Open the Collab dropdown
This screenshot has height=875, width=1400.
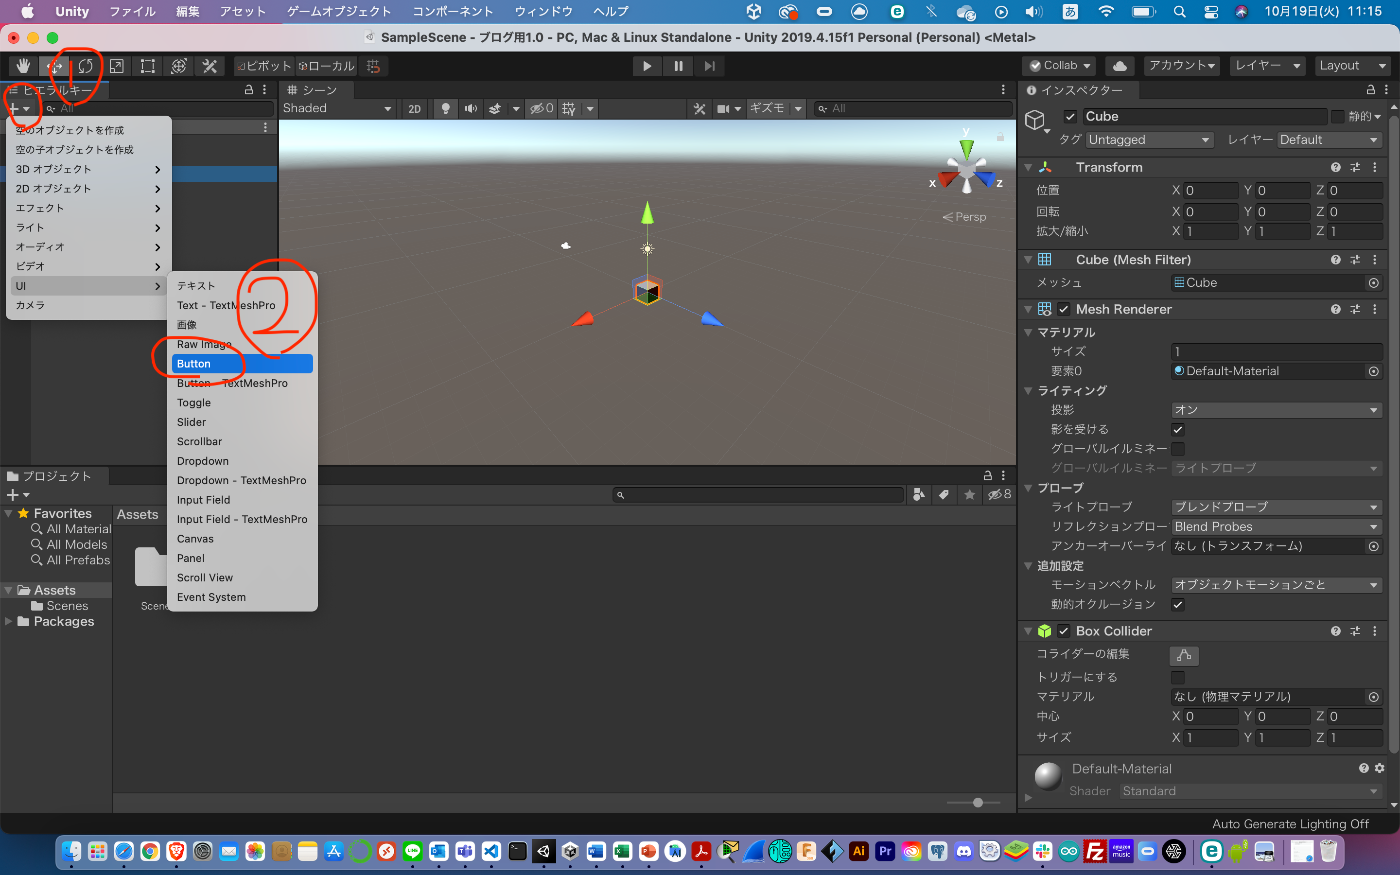coord(1059,66)
